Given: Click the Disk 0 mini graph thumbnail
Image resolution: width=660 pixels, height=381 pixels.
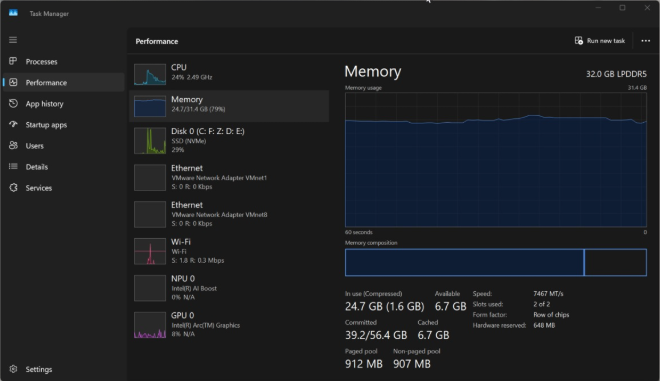Looking at the screenshot, I should [x=150, y=141].
